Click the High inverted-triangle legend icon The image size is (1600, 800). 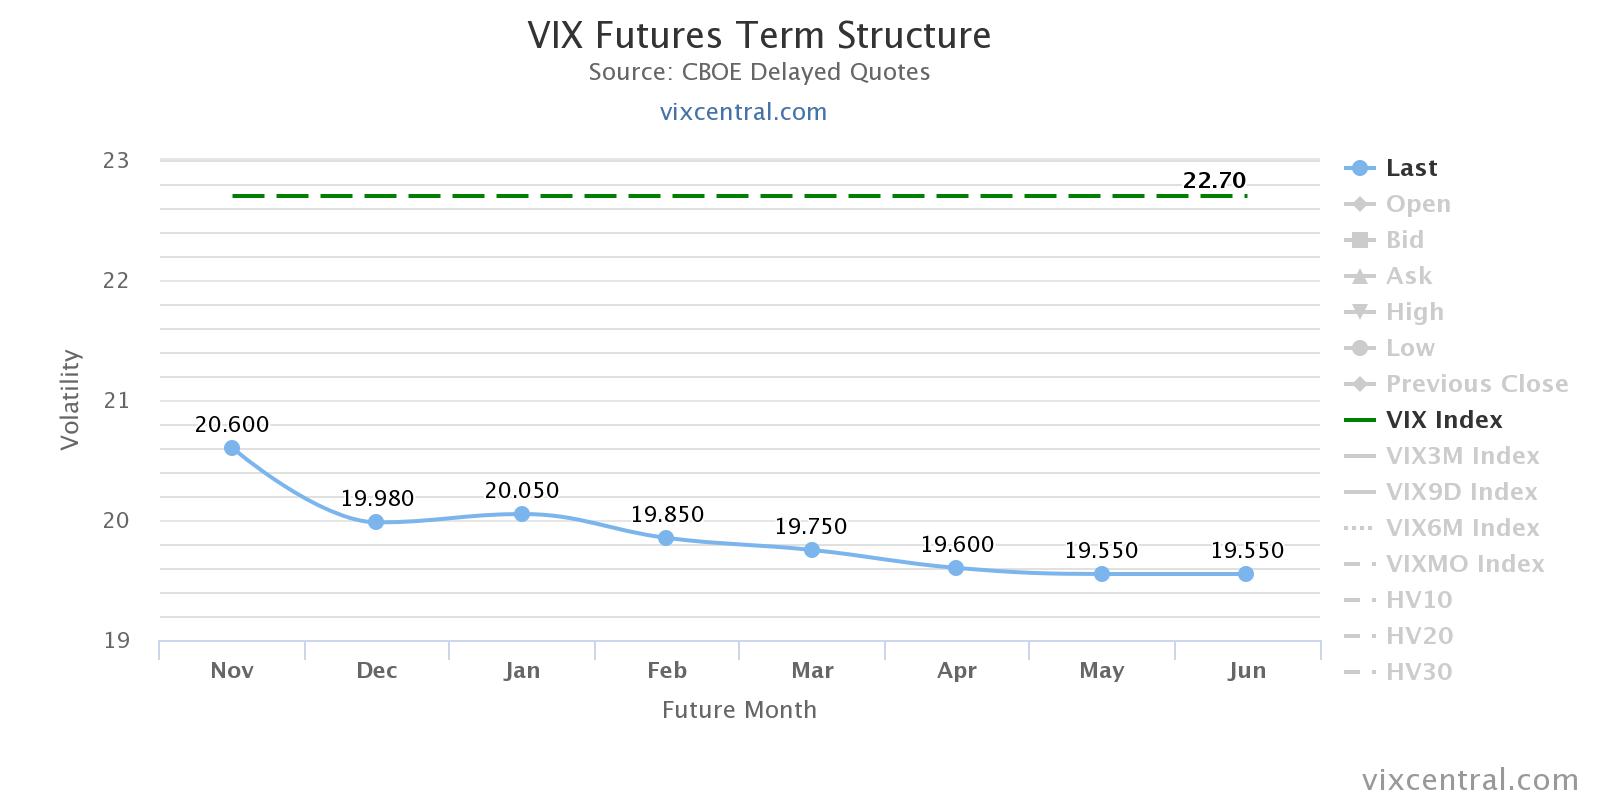1359,312
